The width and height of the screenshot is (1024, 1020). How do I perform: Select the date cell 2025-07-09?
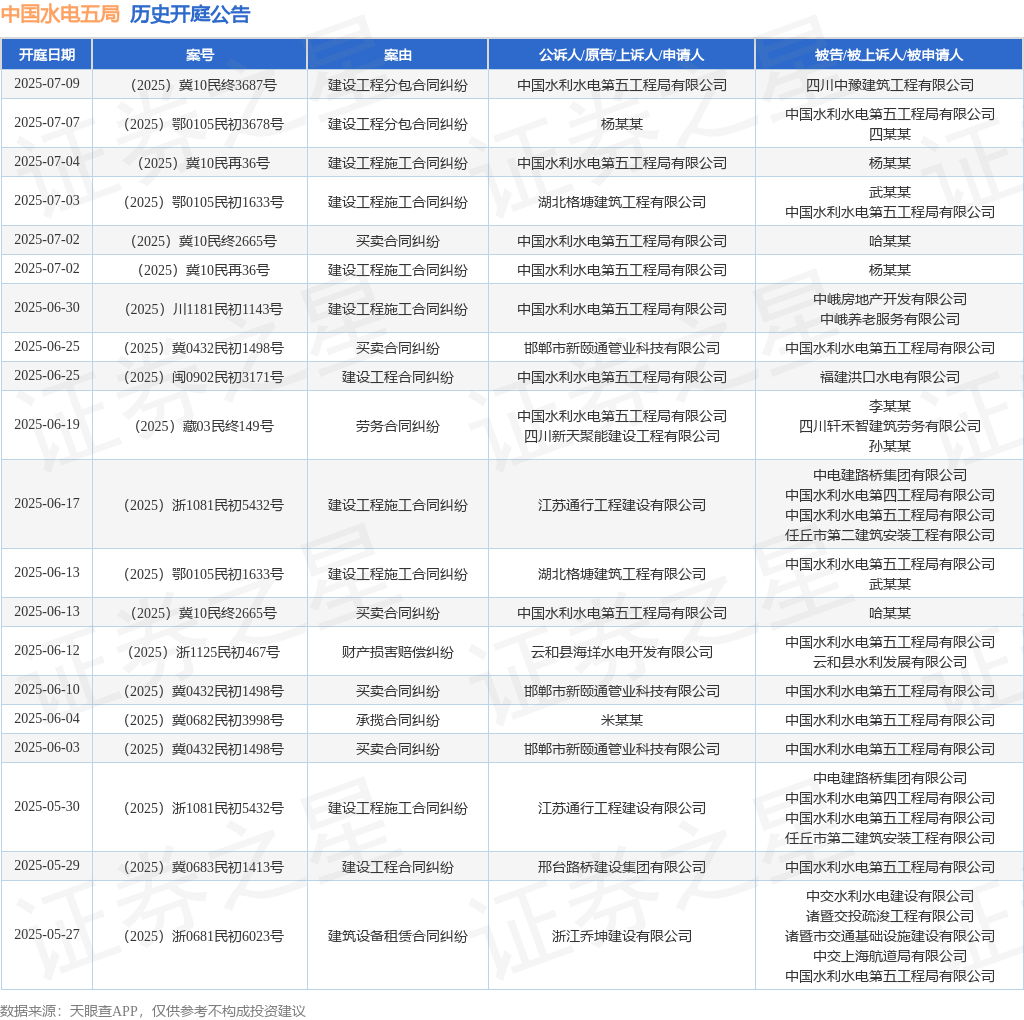click(47, 84)
